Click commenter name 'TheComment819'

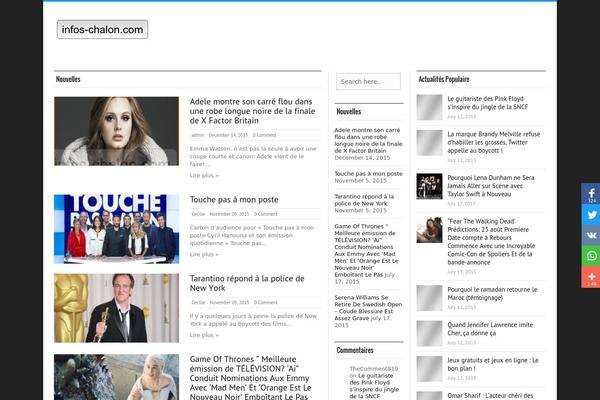coord(373,369)
